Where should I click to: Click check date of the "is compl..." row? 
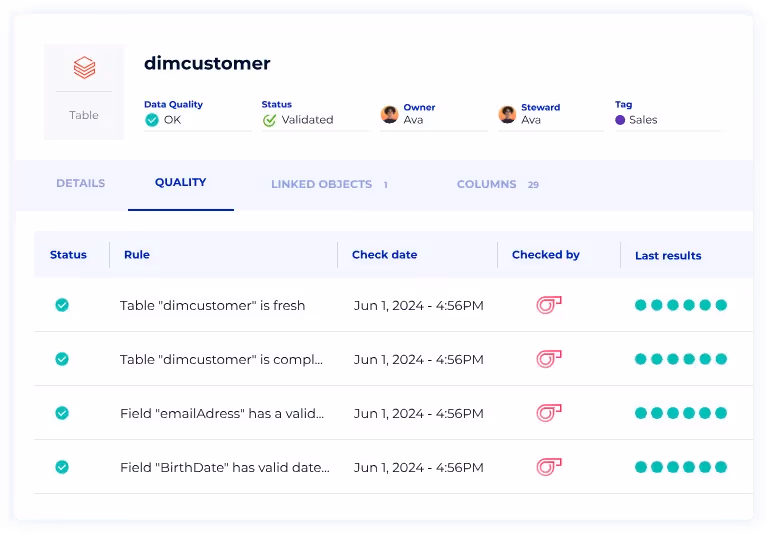click(x=419, y=359)
